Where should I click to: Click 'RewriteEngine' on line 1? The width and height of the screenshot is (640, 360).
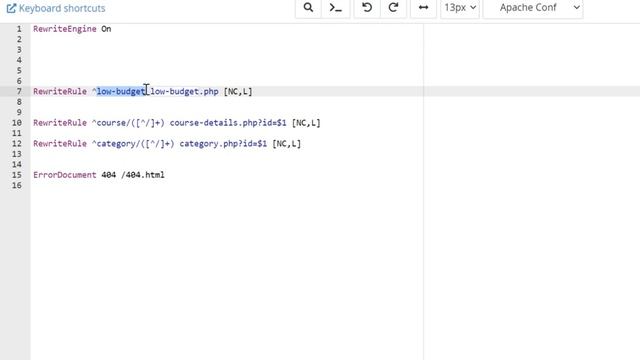point(64,29)
